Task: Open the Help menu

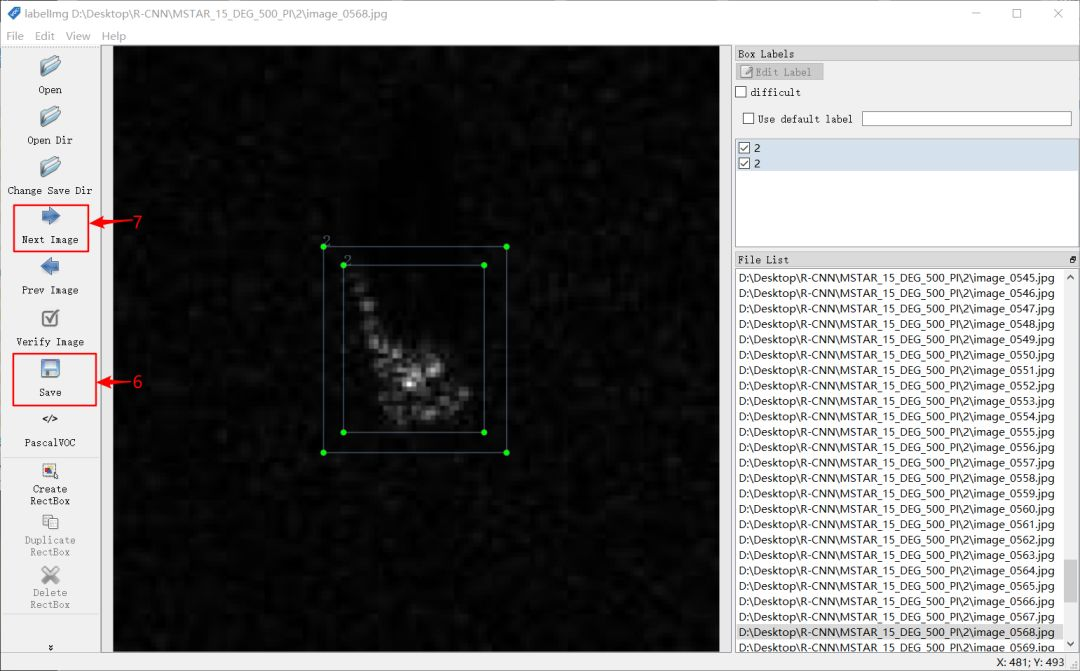Action: pyautogui.click(x=114, y=36)
